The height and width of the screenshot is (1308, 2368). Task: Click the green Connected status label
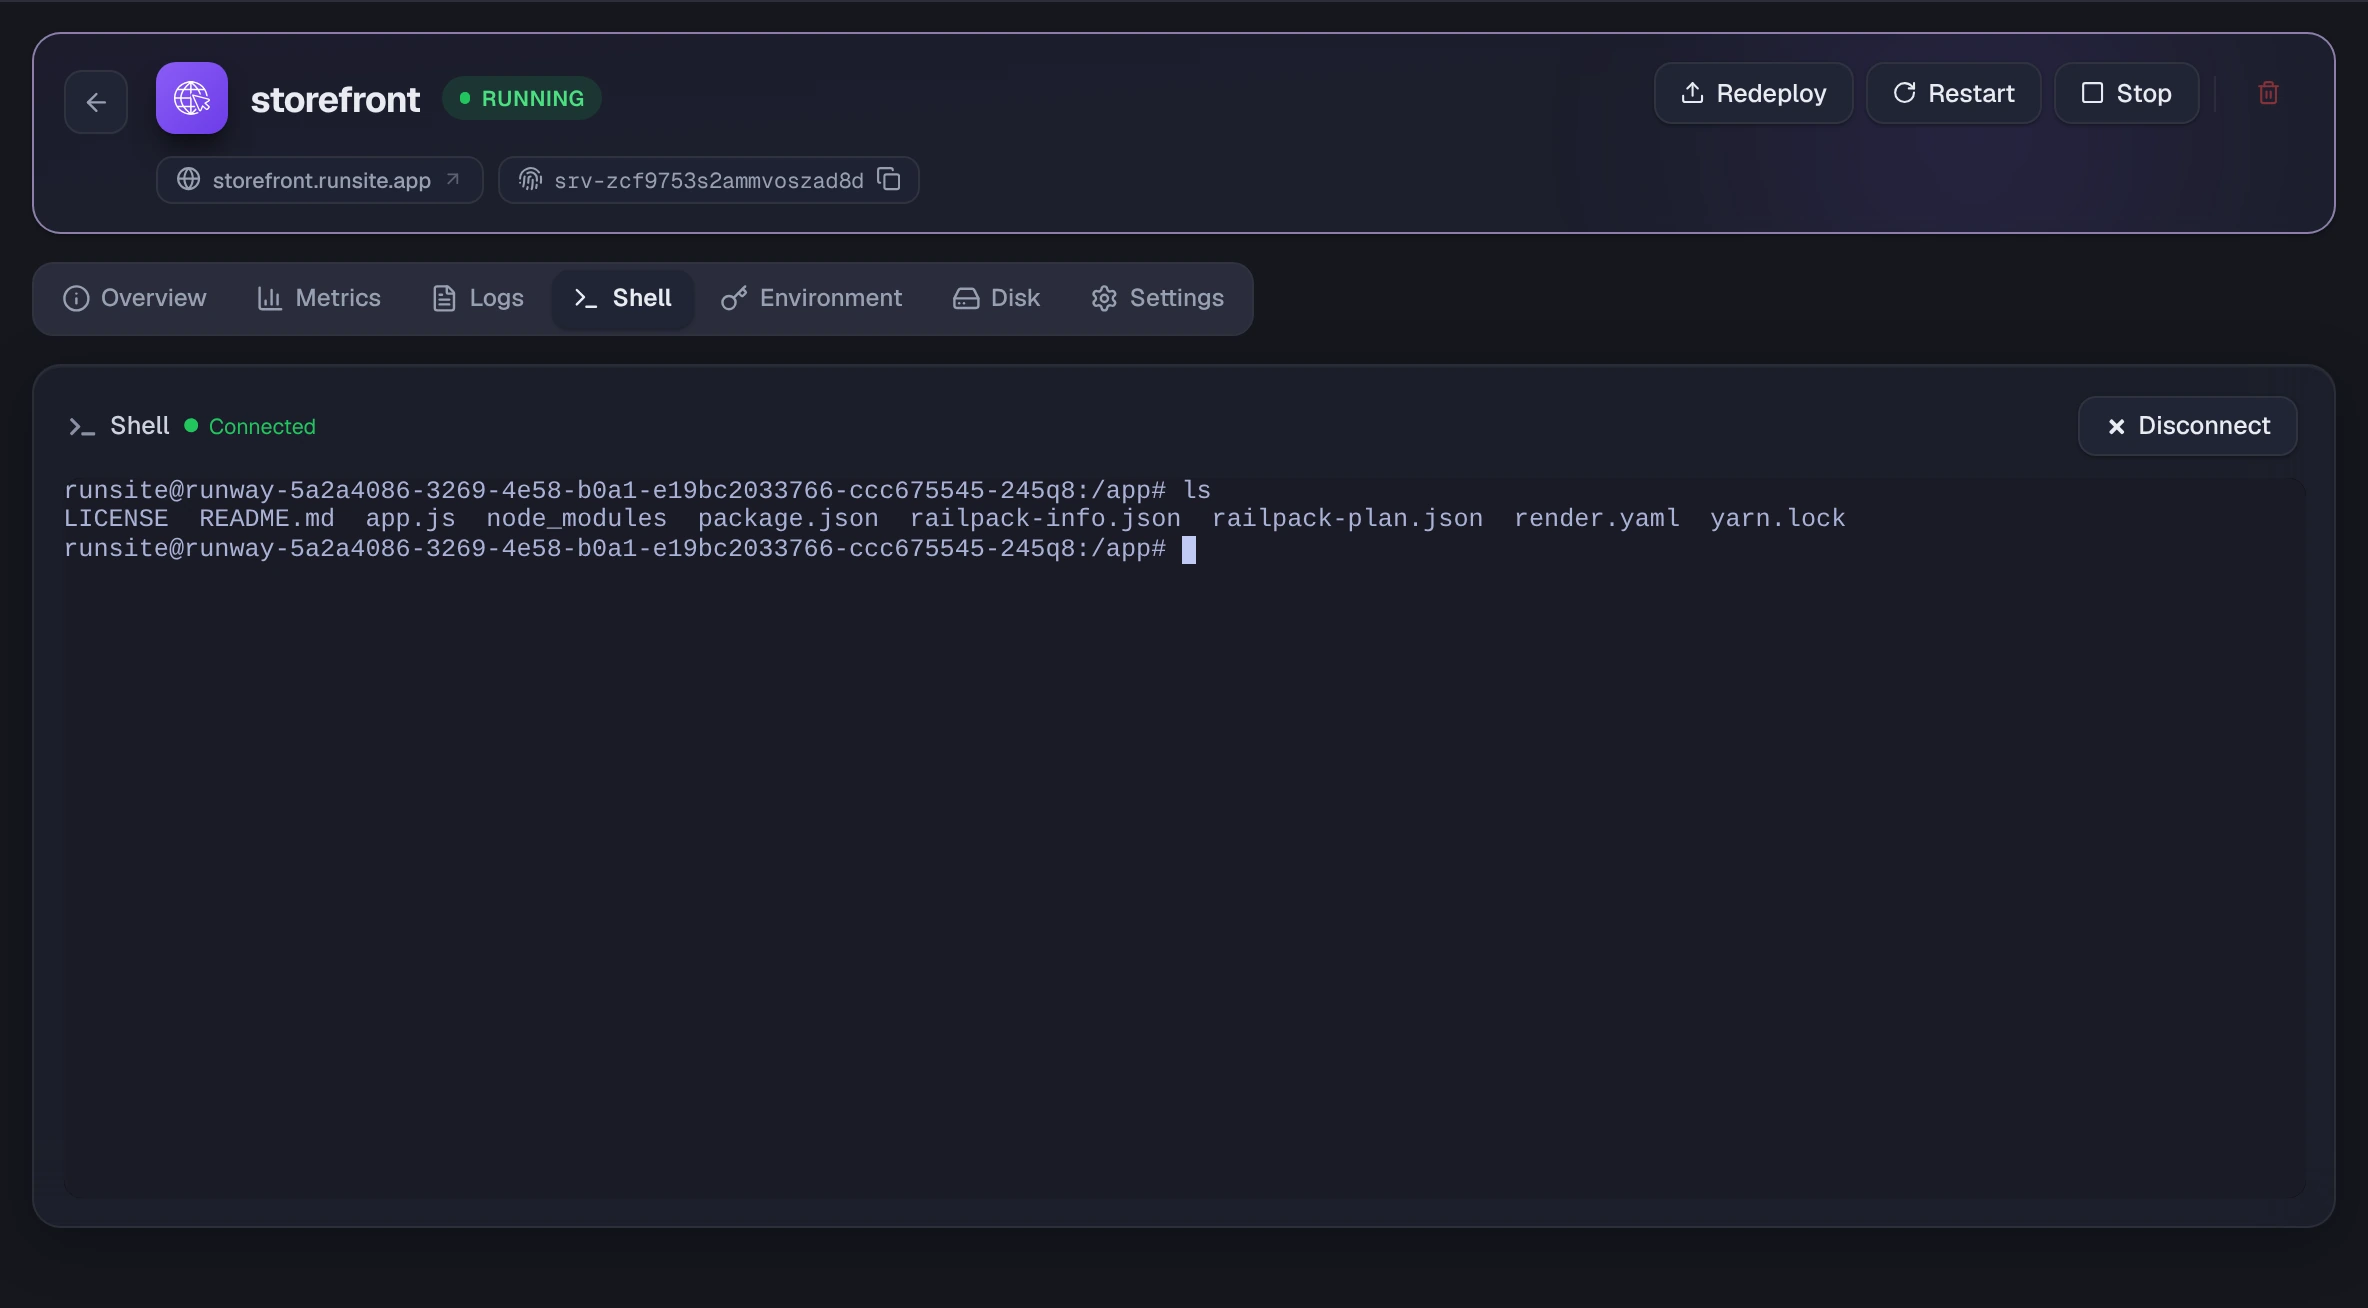[x=262, y=426]
